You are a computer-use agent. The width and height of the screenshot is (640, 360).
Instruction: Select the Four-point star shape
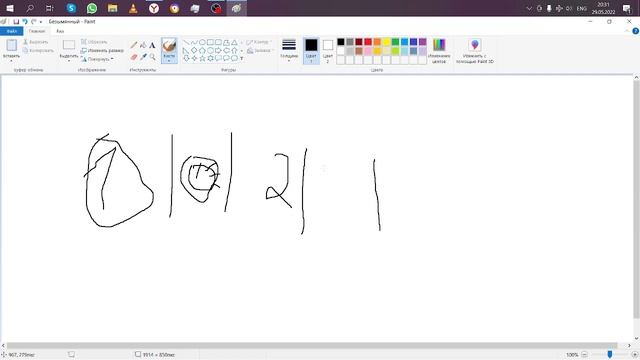coord(194,58)
